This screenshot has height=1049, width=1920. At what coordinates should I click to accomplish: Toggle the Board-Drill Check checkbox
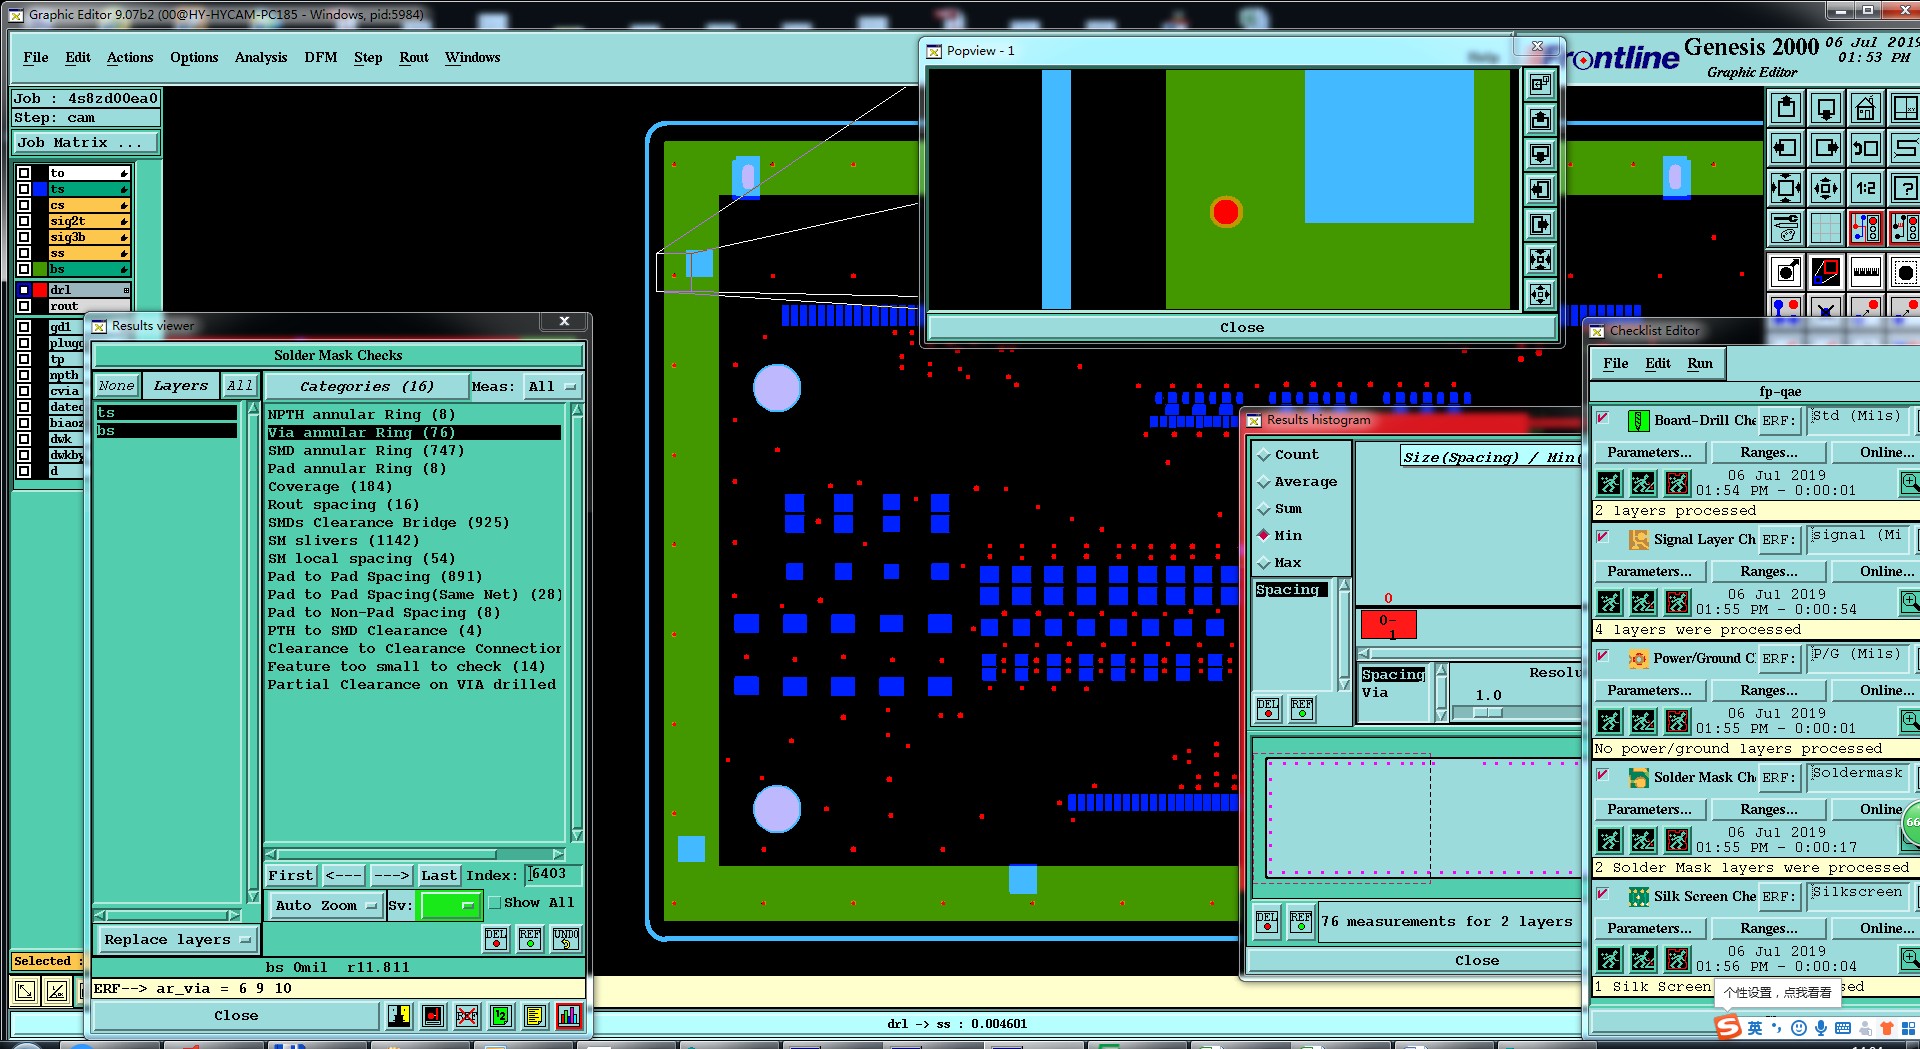point(1603,418)
